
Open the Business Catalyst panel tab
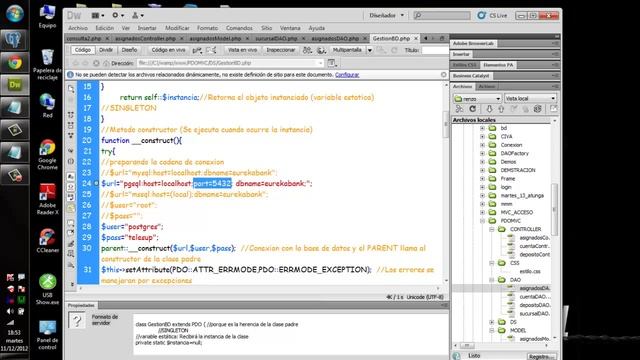[471, 76]
